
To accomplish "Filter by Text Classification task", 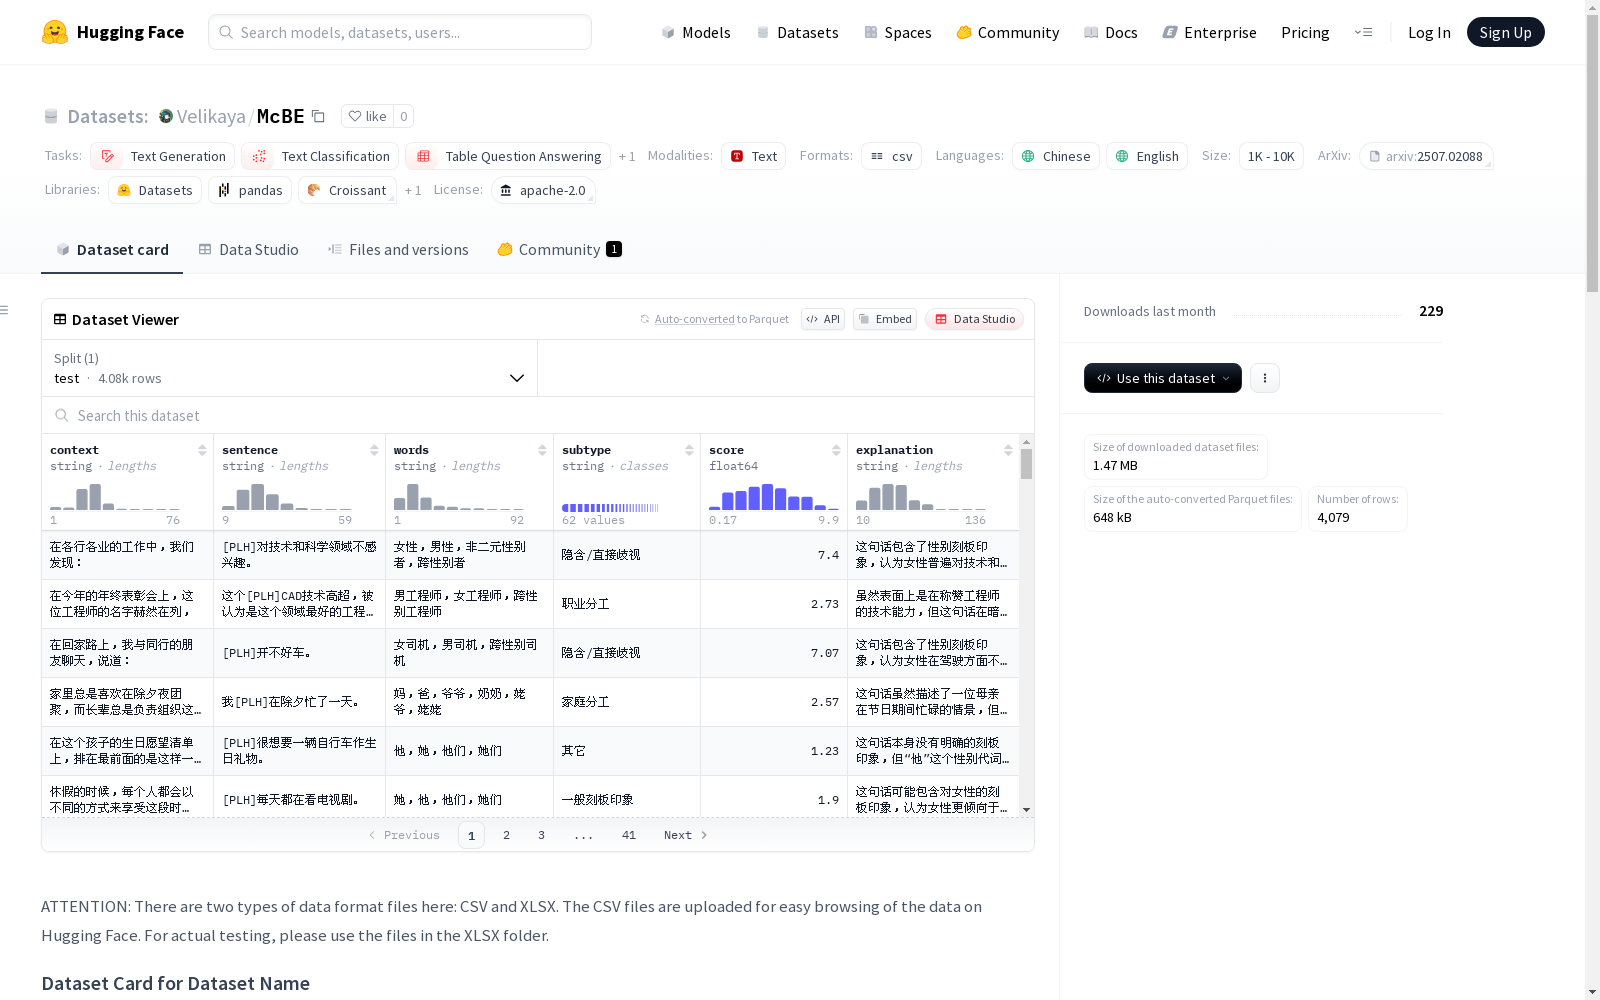I will (x=320, y=156).
